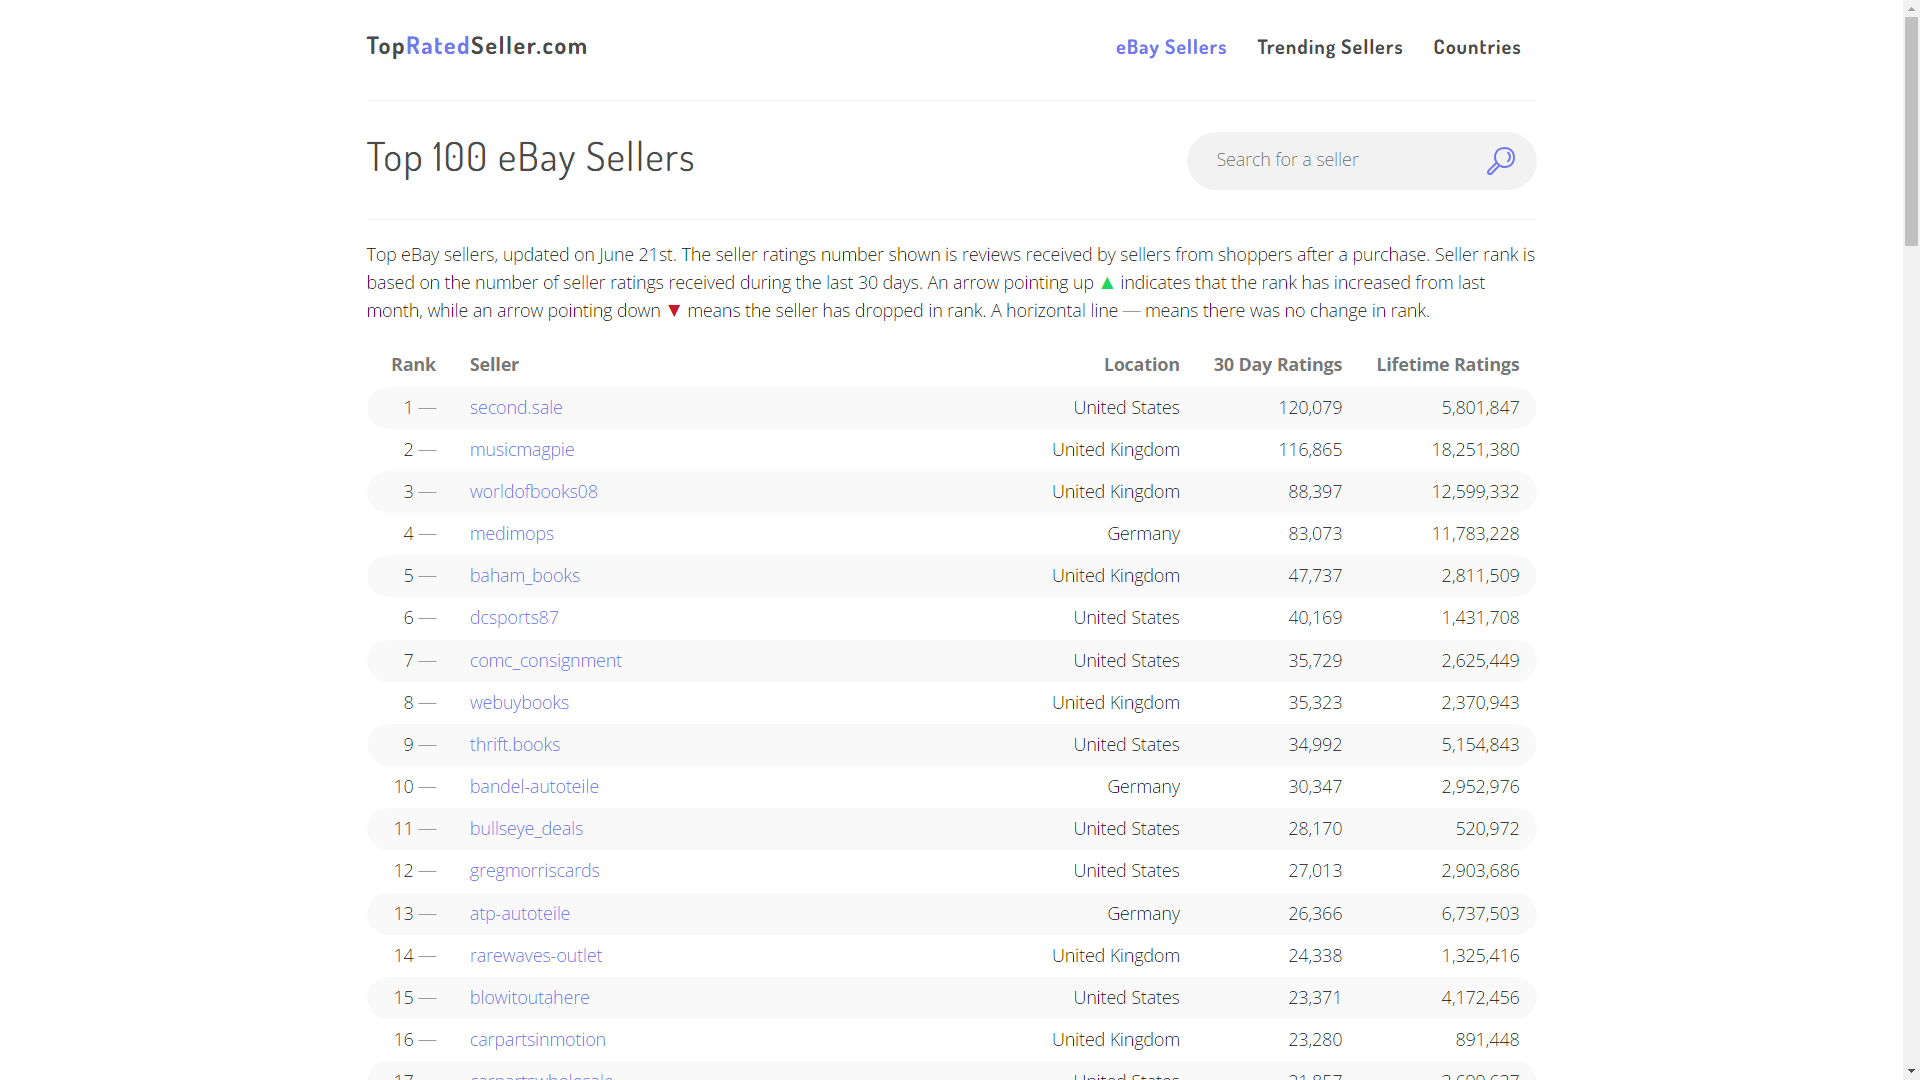View worldofbooks08 seller page

click(x=533, y=492)
